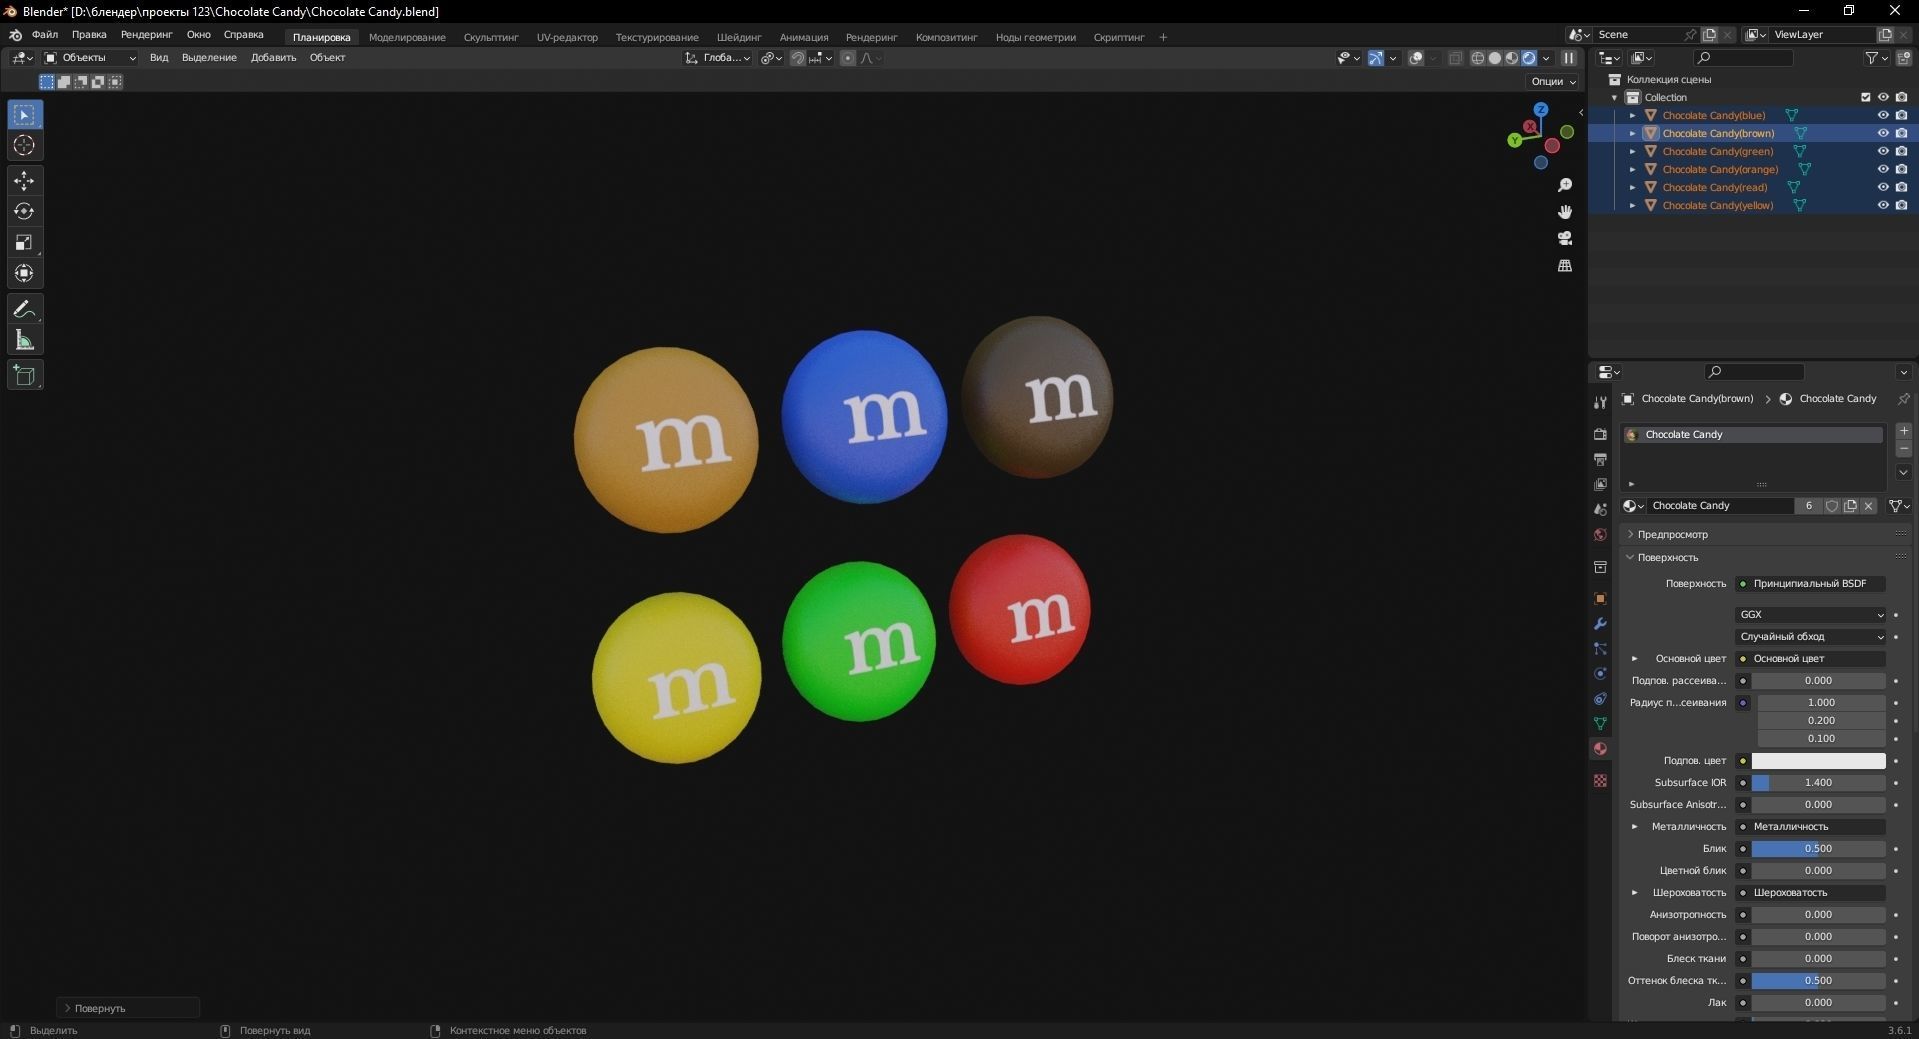The image size is (1919, 1039).
Task: Switch to Моделирование workspace tab
Action: 407,37
